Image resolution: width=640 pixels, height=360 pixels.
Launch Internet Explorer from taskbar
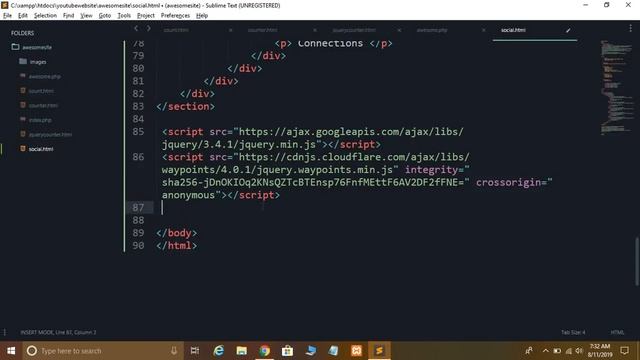(219, 351)
